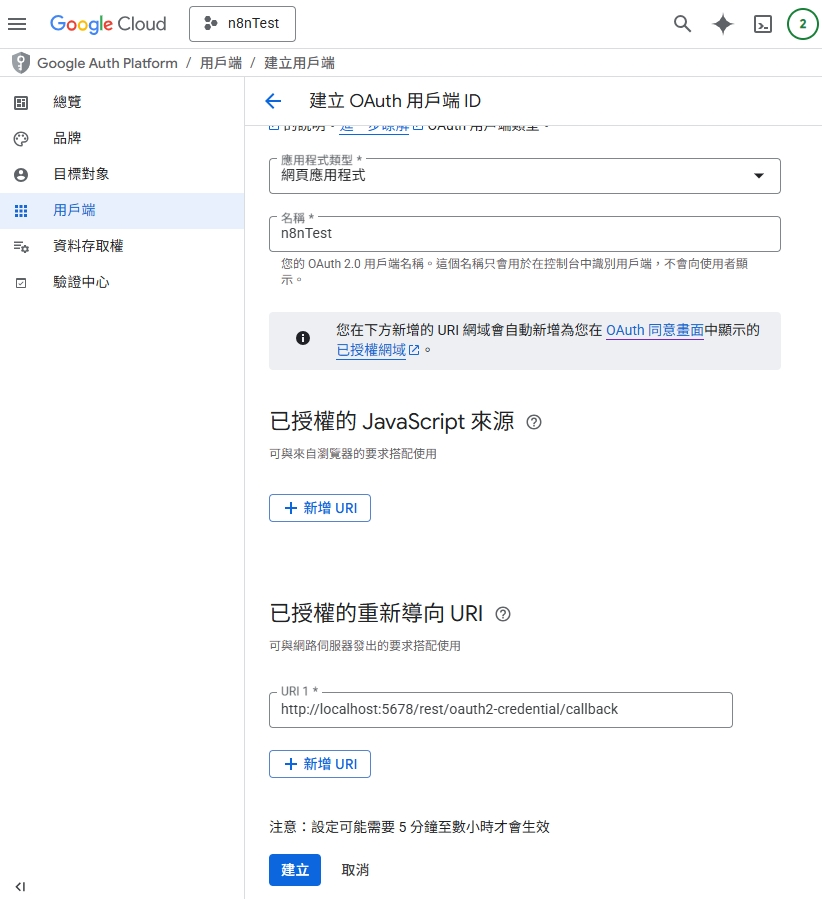822x899 pixels.
Task: Collapse the sidebar with the bottom arrow
Action: (21, 886)
